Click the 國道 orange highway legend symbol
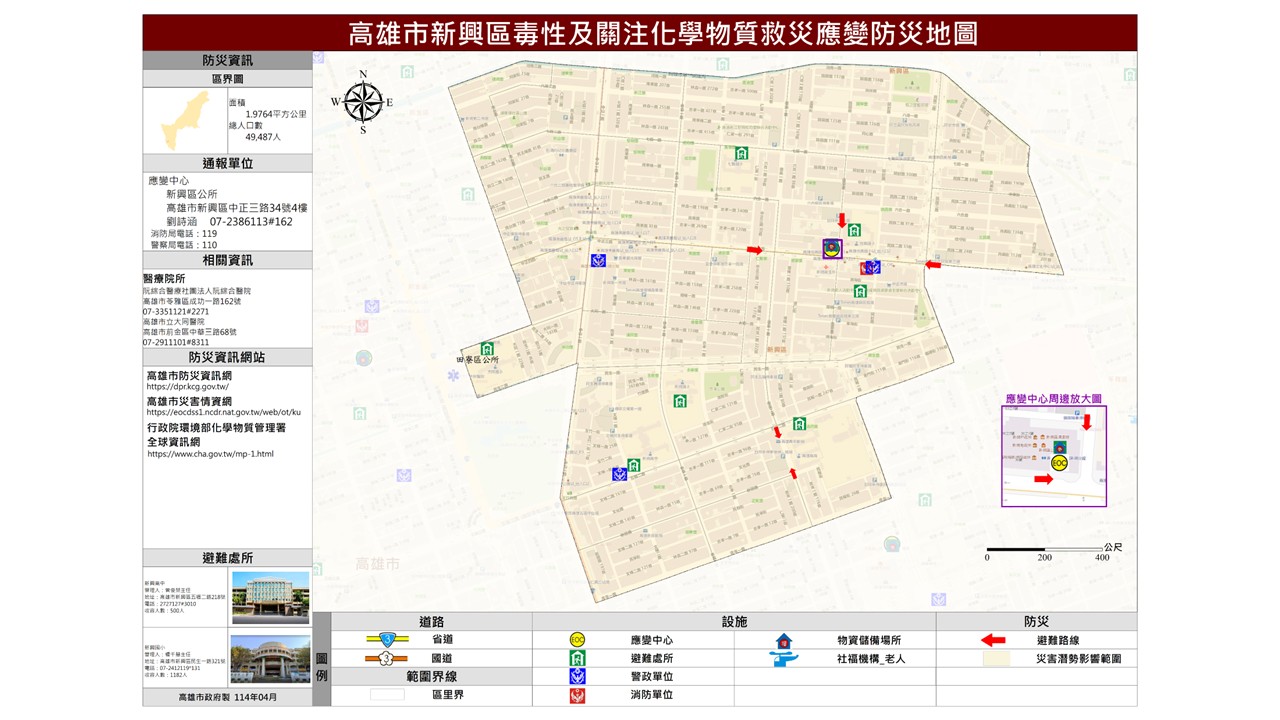The image size is (1280, 720). [386, 658]
